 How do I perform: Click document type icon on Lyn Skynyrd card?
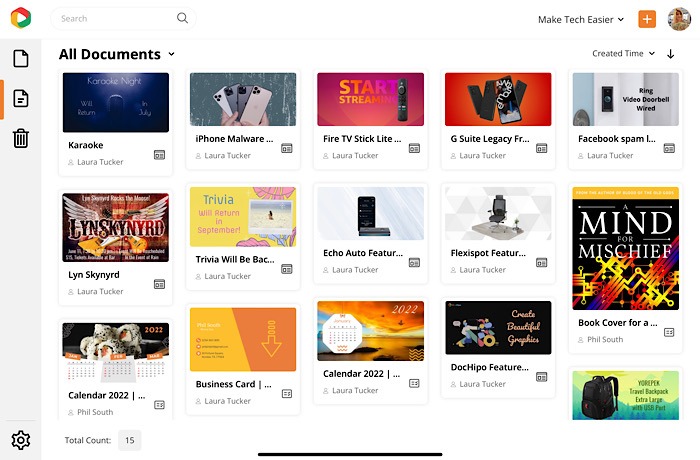(x=159, y=284)
